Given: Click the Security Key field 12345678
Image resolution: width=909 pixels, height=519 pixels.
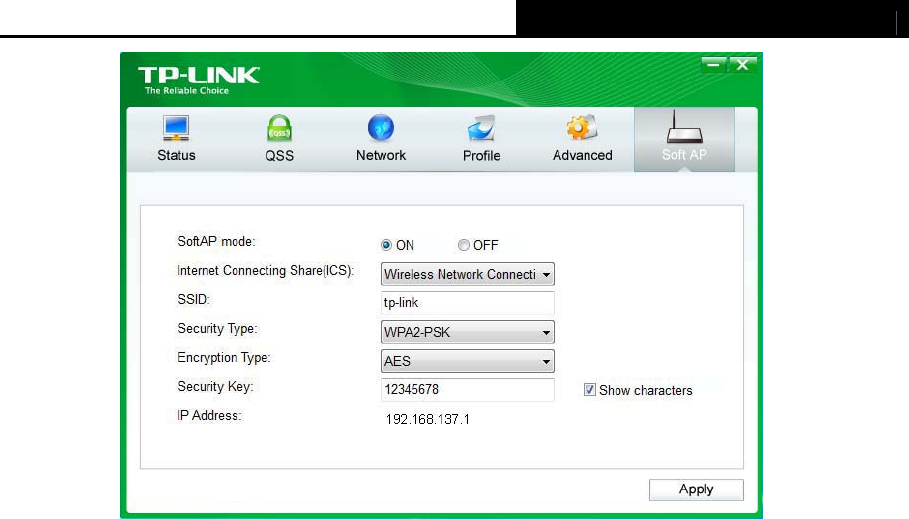Looking at the screenshot, I should (467, 390).
